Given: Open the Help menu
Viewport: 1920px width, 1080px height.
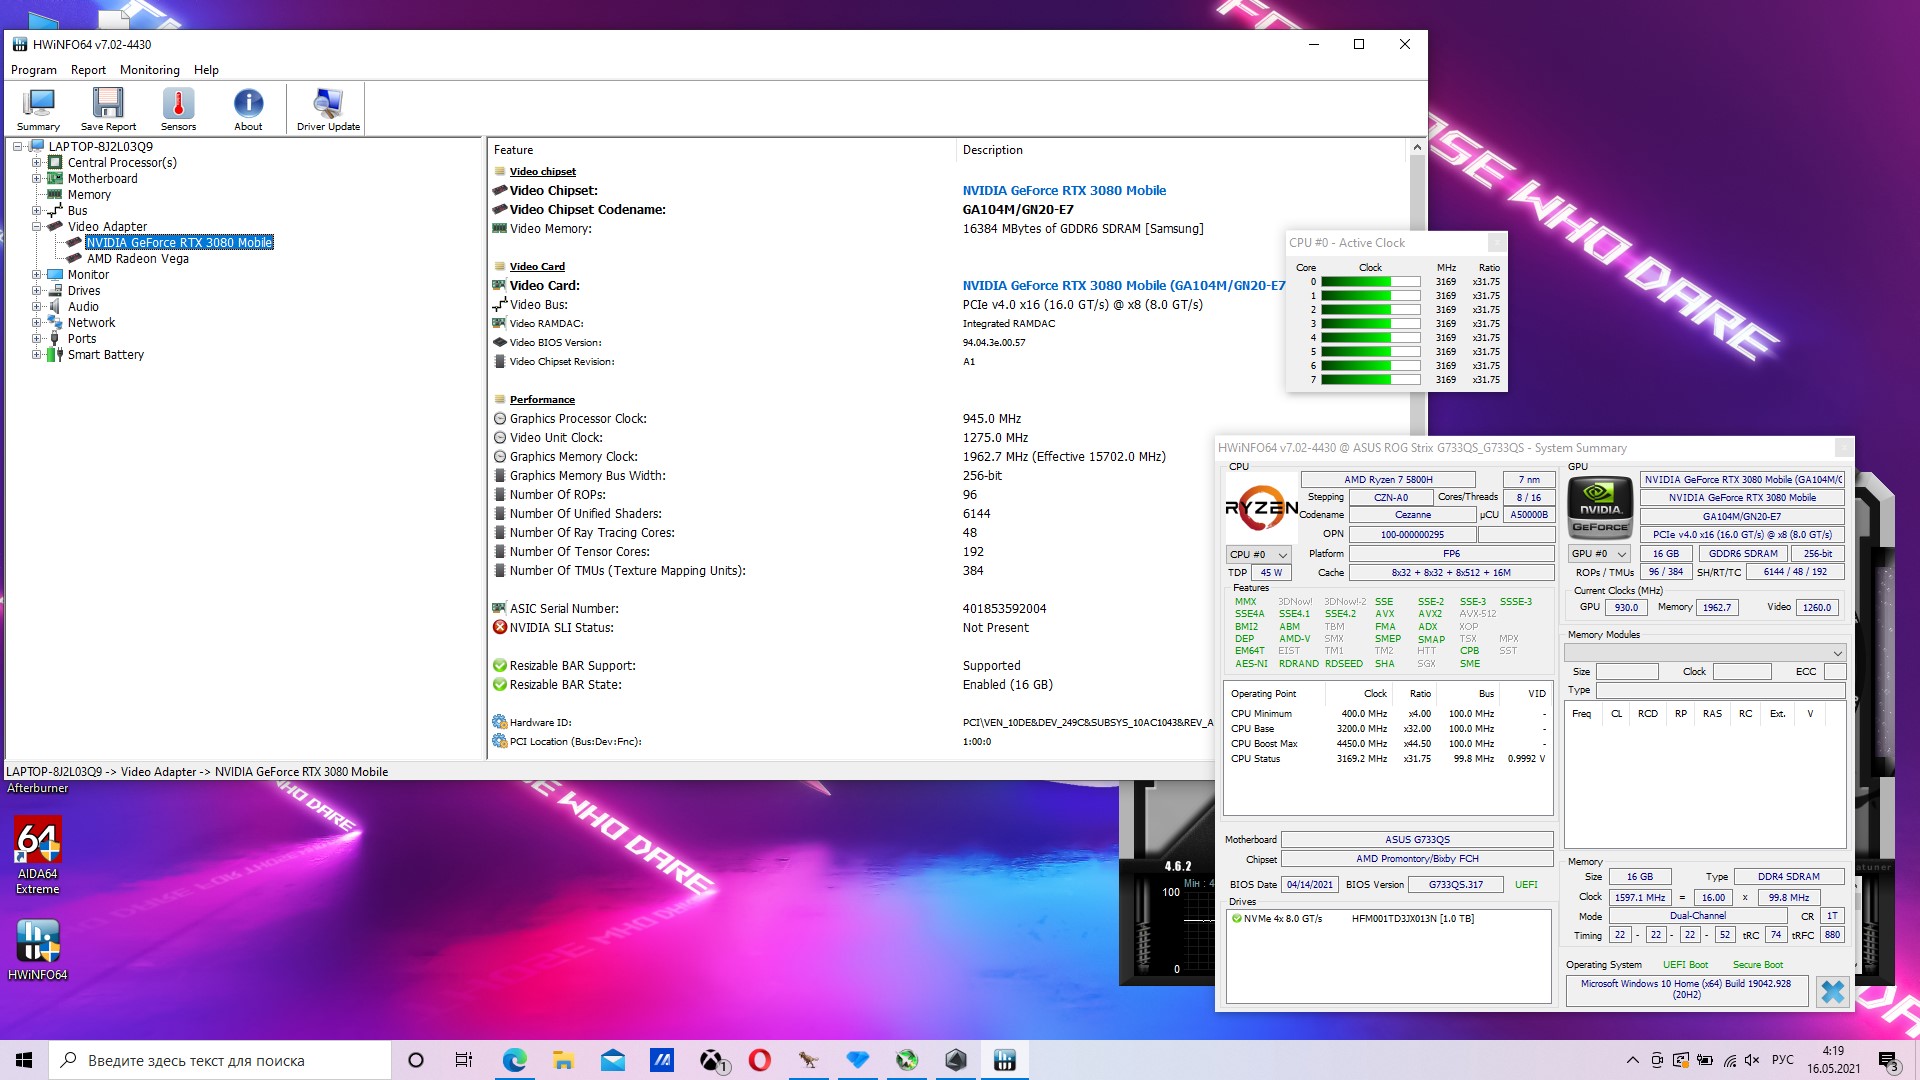Looking at the screenshot, I should (206, 70).
